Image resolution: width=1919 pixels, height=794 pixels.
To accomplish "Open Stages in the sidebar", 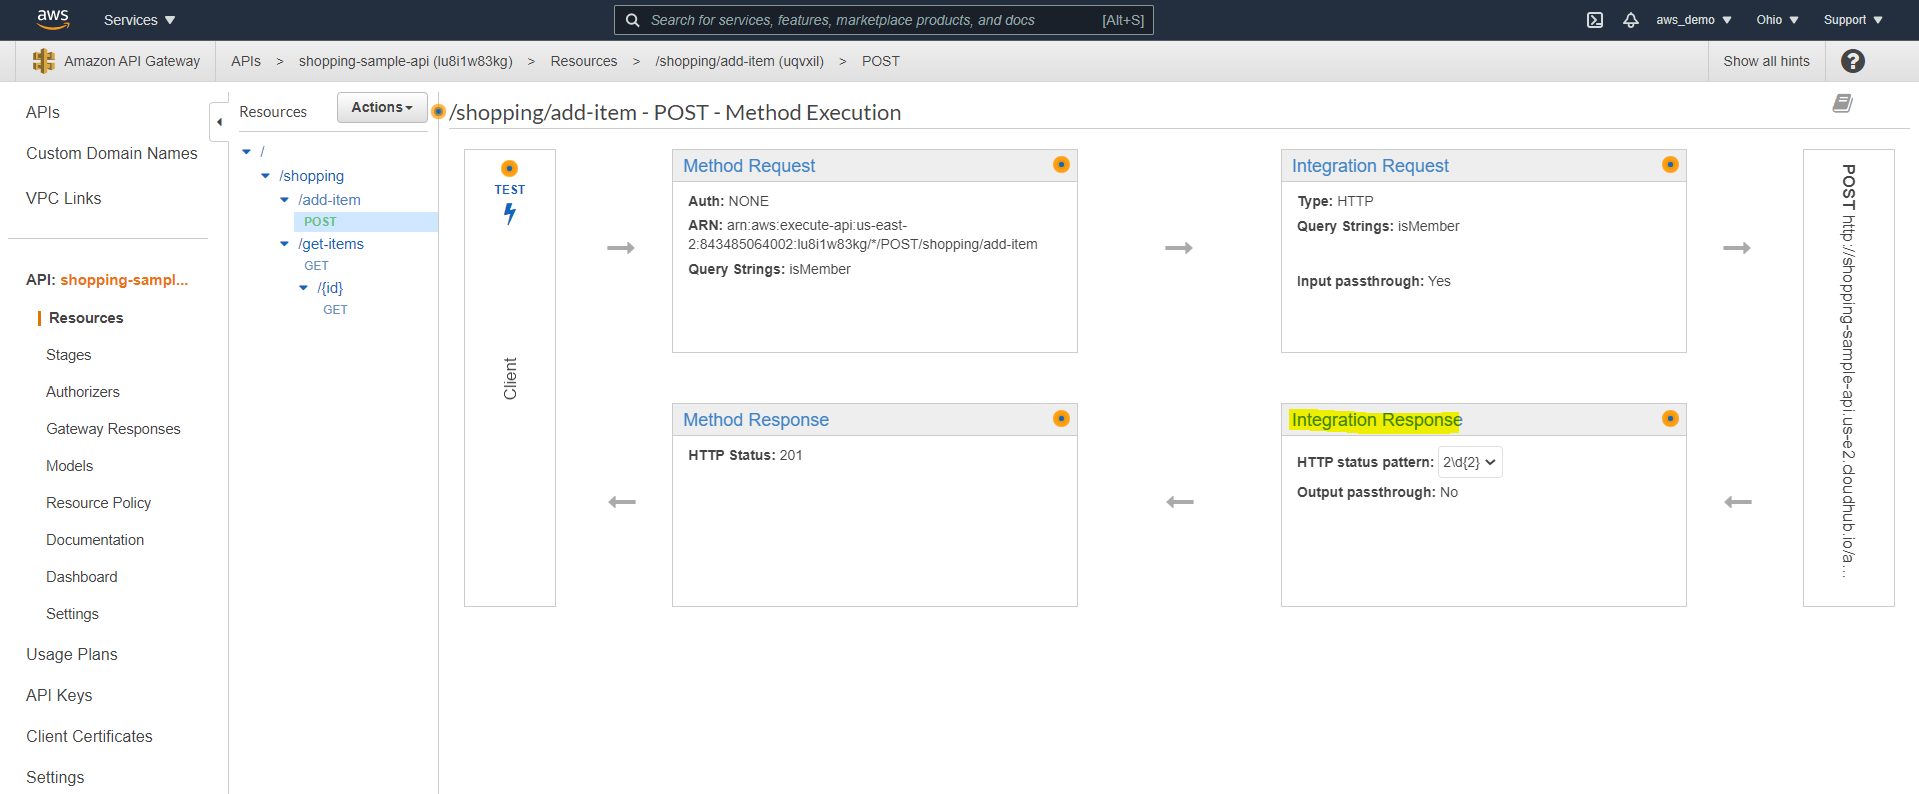I will tap(68, 355).
